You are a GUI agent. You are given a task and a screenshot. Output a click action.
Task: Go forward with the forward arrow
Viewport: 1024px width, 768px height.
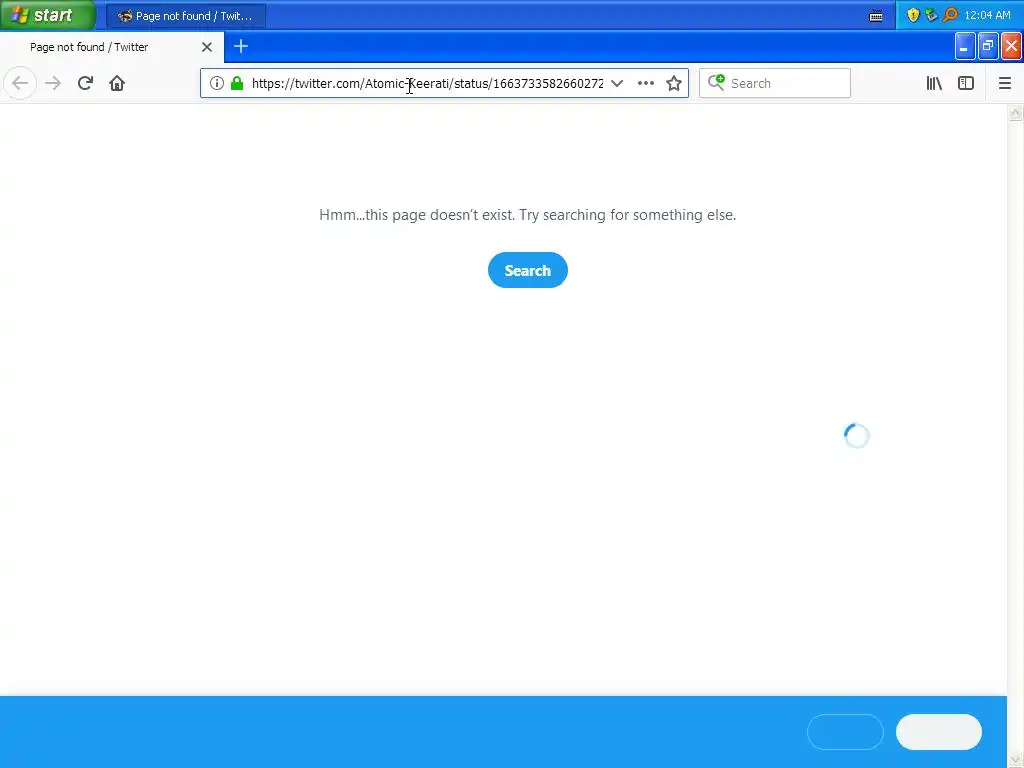click(53, 83)
